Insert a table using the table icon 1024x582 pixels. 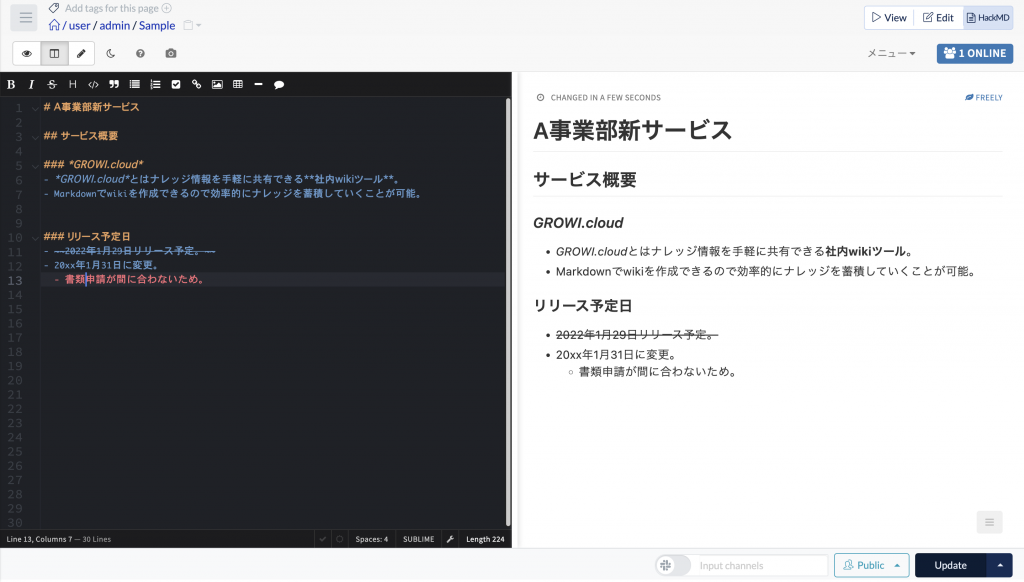pos(237,85)
